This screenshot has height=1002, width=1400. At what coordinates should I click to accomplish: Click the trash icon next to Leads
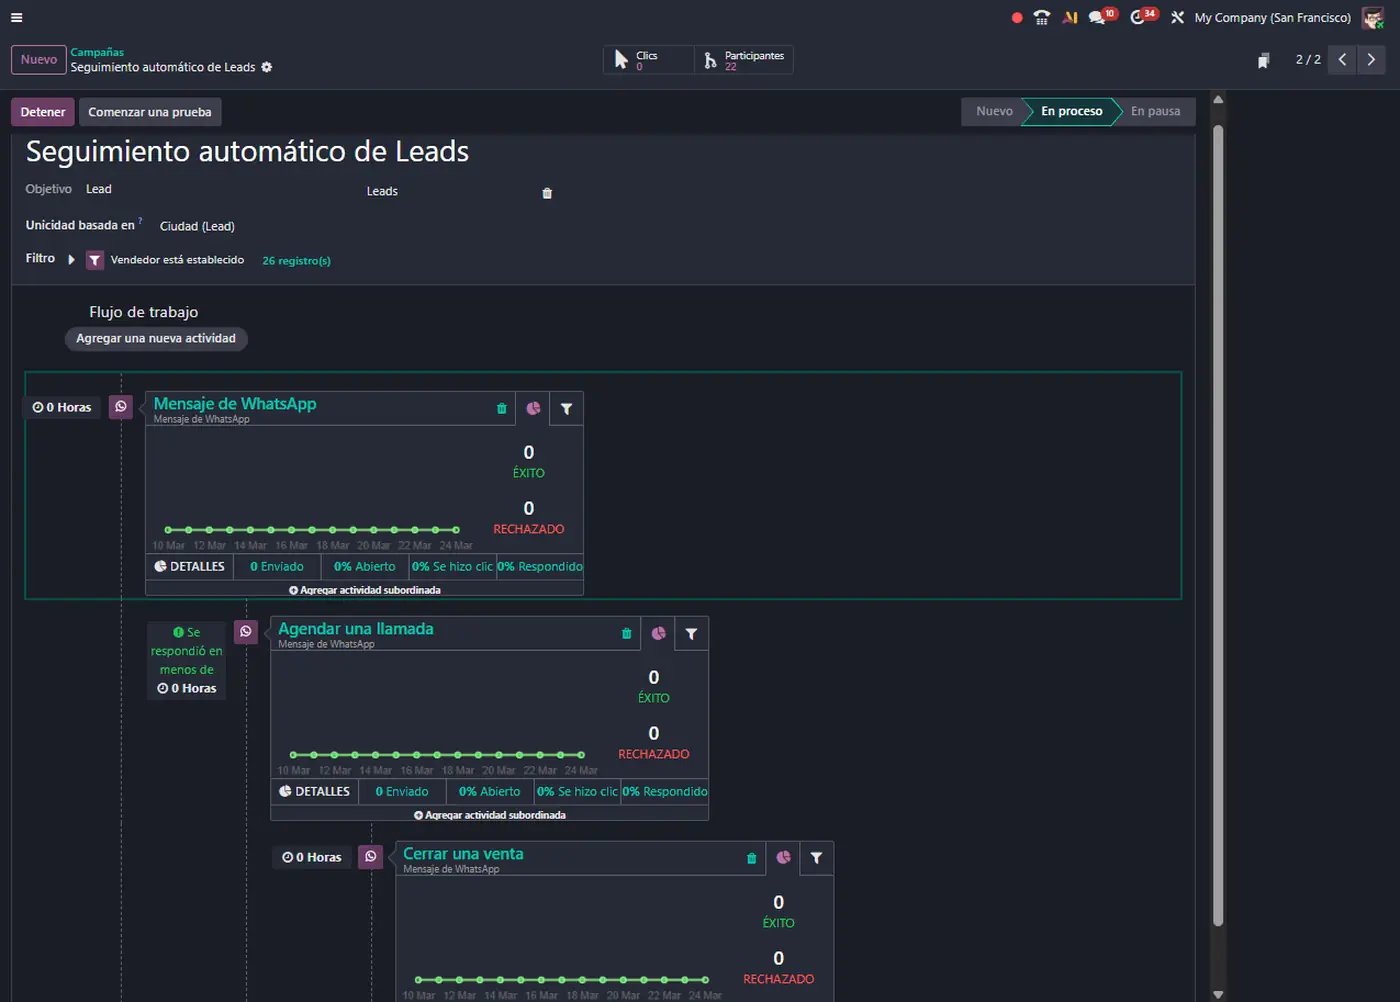click(547, 193)
